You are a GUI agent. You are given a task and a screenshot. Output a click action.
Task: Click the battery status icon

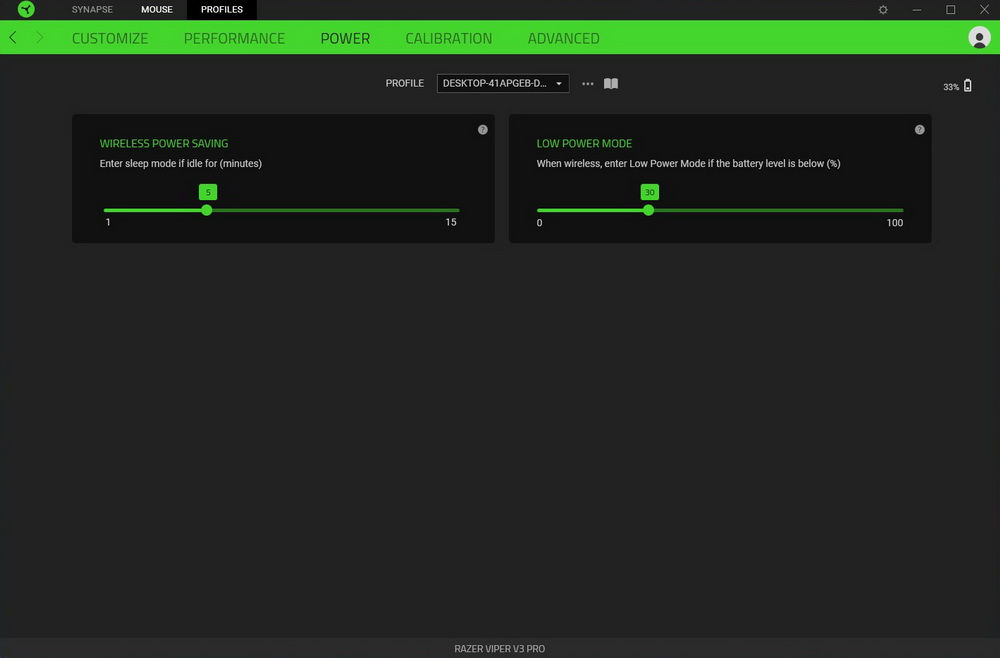click(x=967, y=86)
